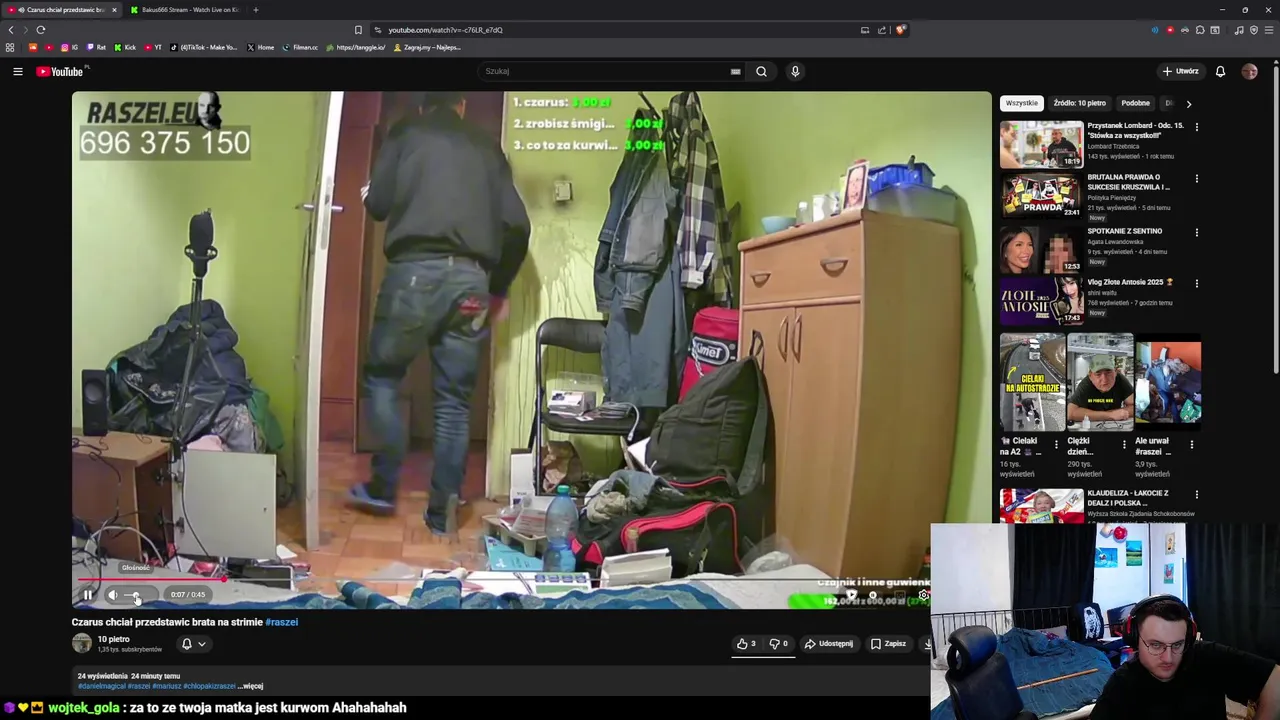Open the on-screen keyboard icon in the search box

click(735, 71)
